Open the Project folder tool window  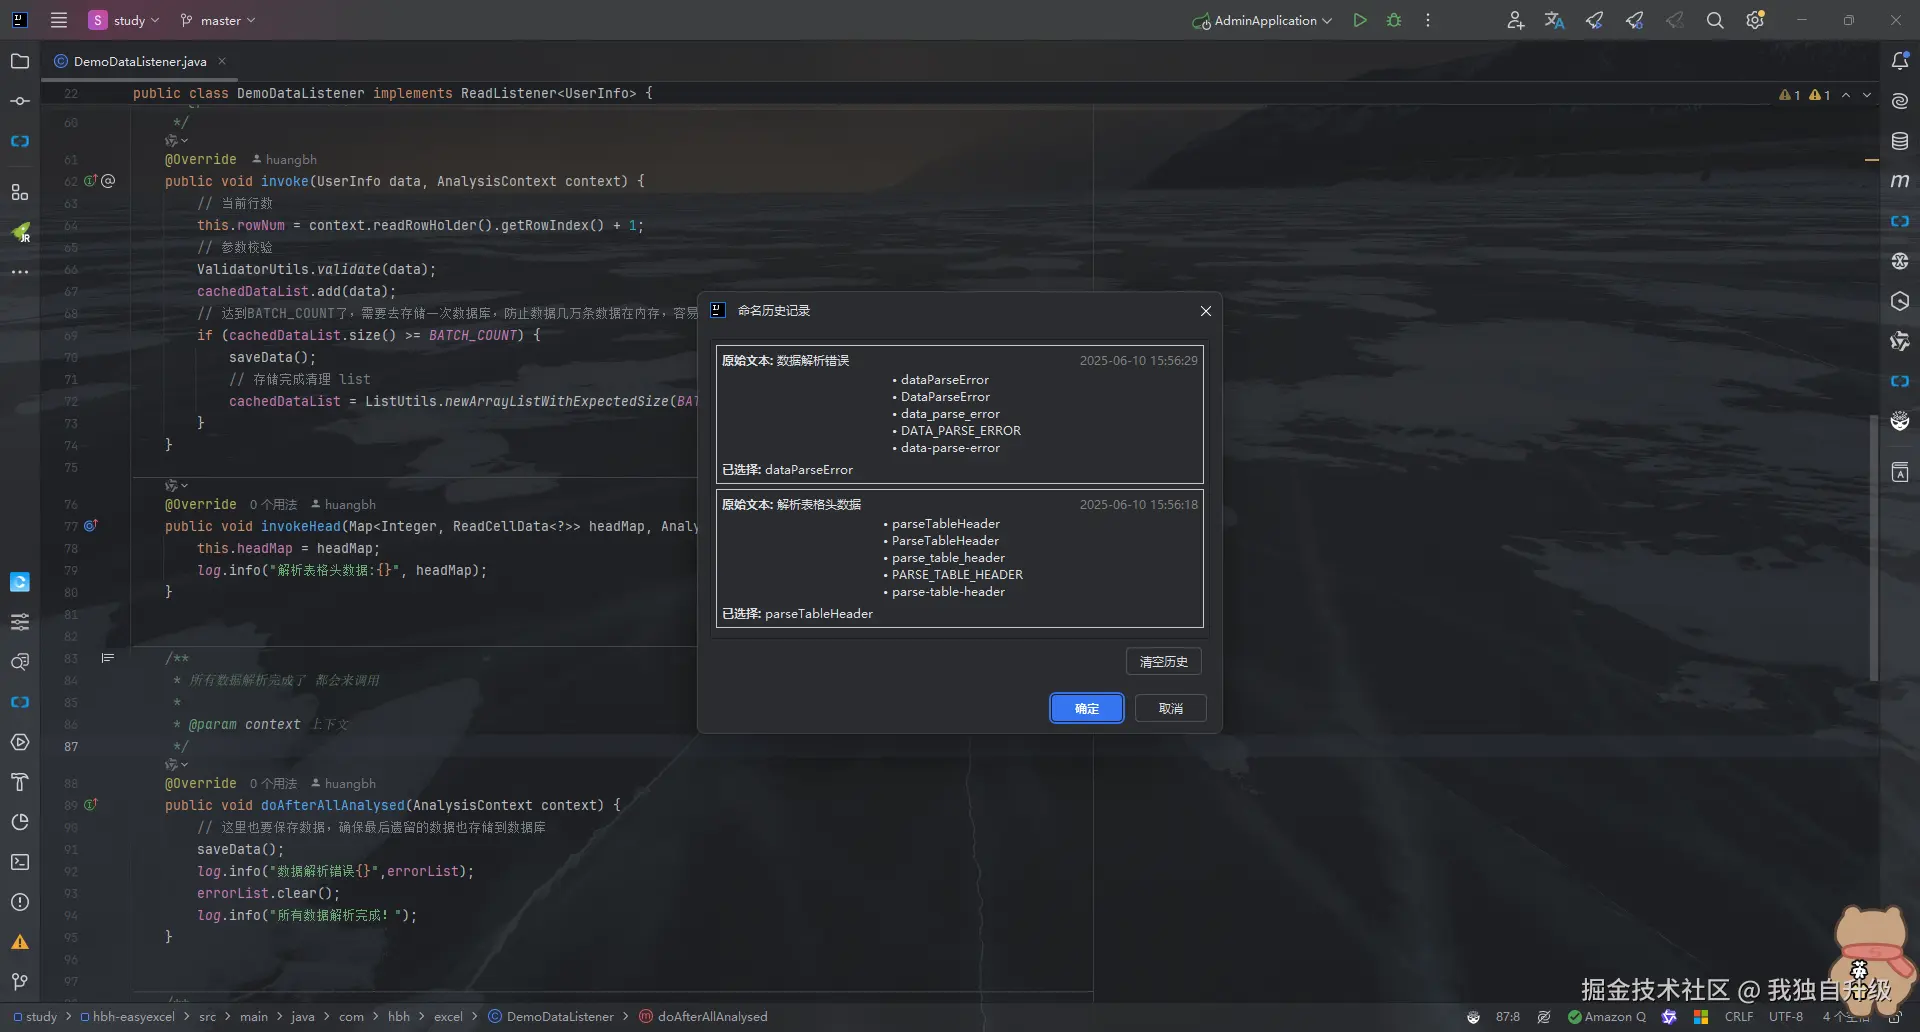tap(20, 61)
